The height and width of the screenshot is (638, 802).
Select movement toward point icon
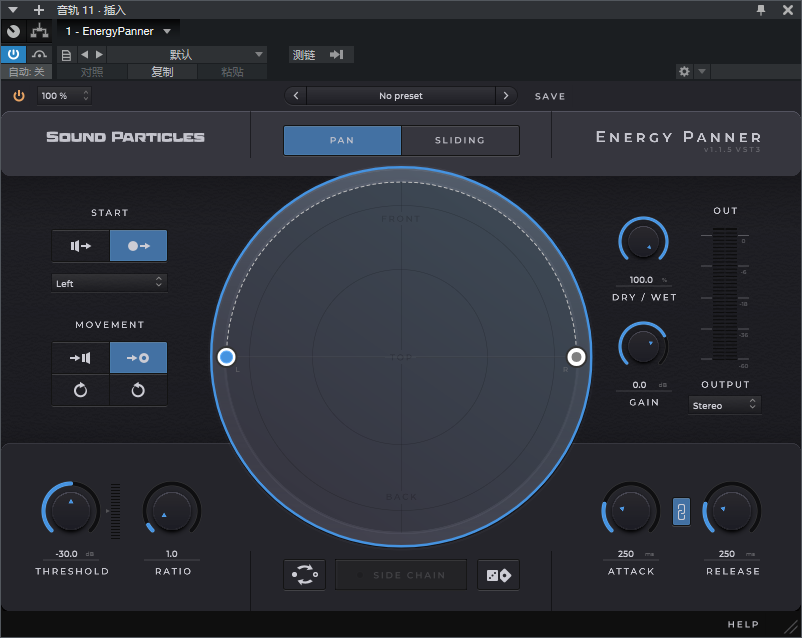(x=139, y=358)
